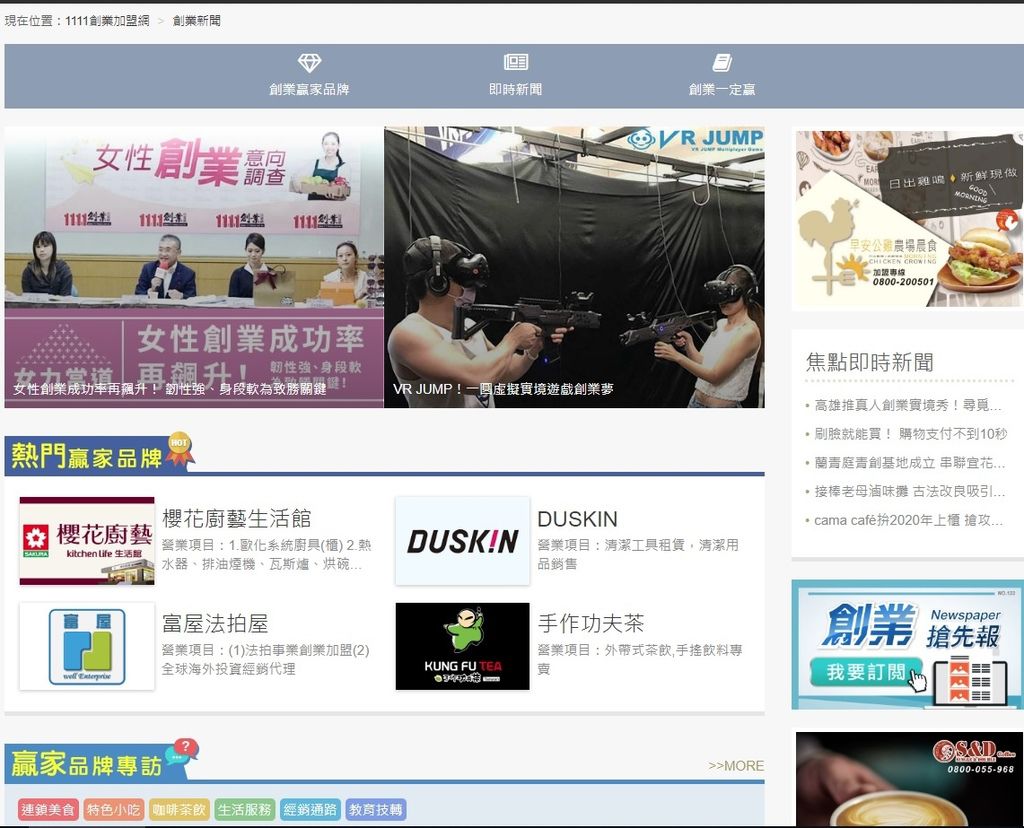Image resolution: width=1024 pixels, height=828 pixels.
Task: Open the 櫻花廚藝生活館 brand title
Action: pos(236,519)
